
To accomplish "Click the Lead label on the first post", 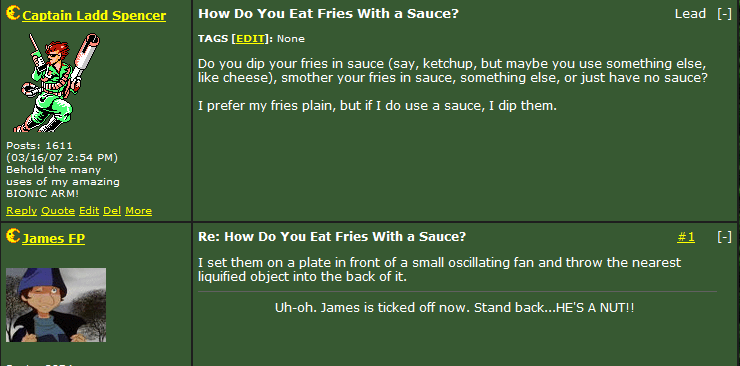I will pos(690,14).
